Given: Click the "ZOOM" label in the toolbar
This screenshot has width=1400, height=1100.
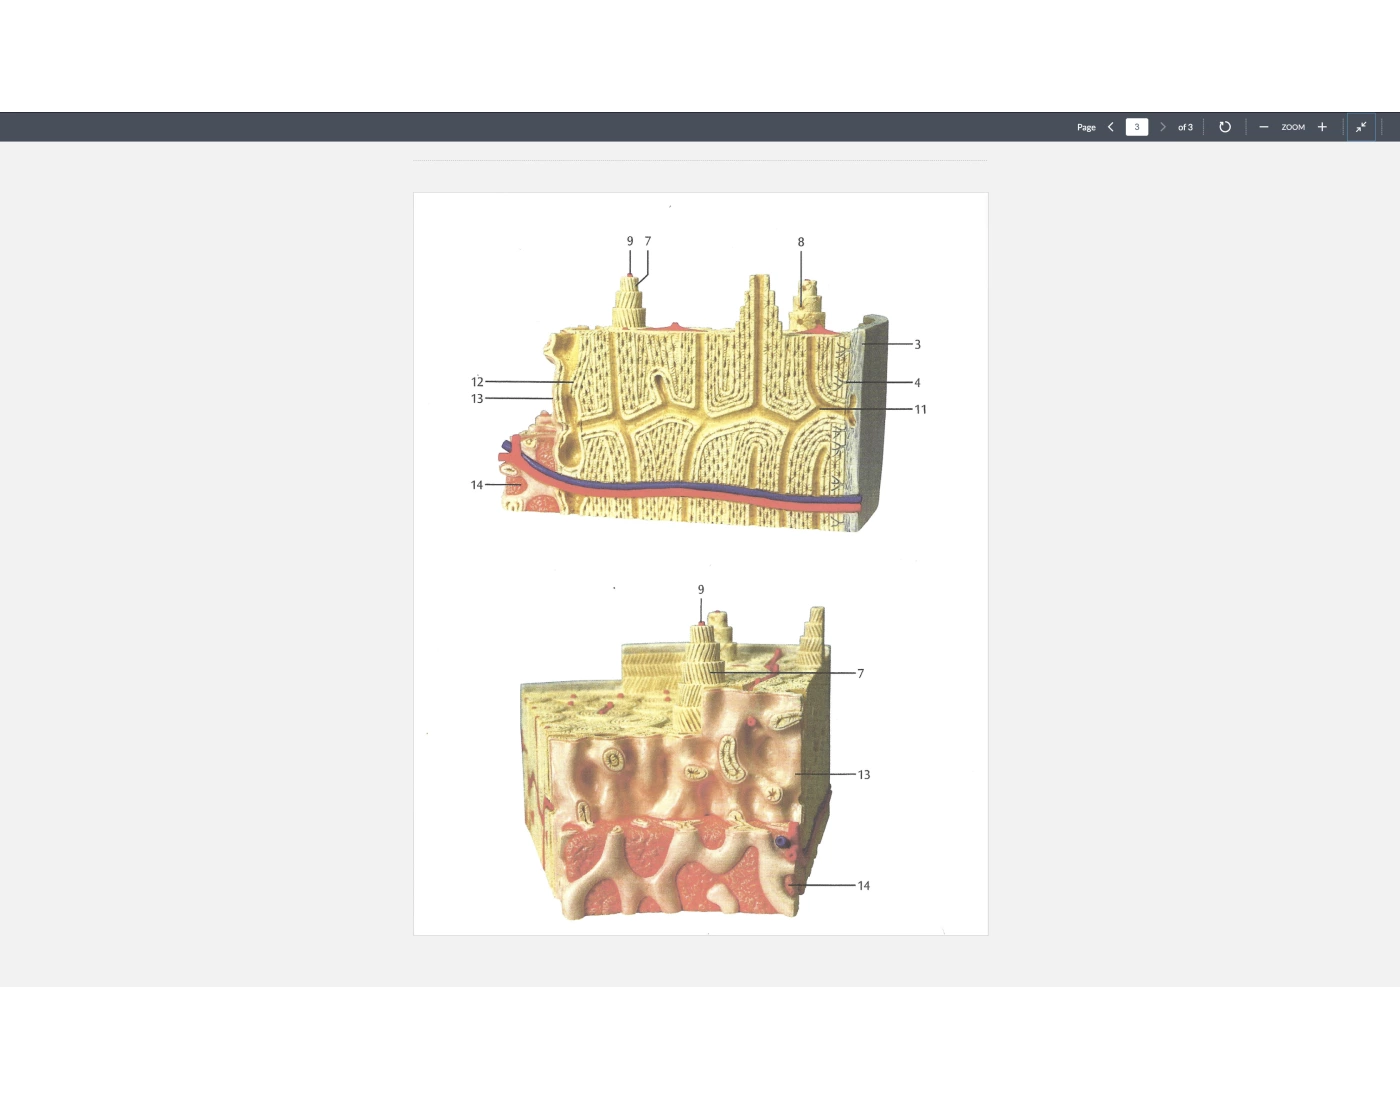Looking at the screenshot, I should 1293,127.
